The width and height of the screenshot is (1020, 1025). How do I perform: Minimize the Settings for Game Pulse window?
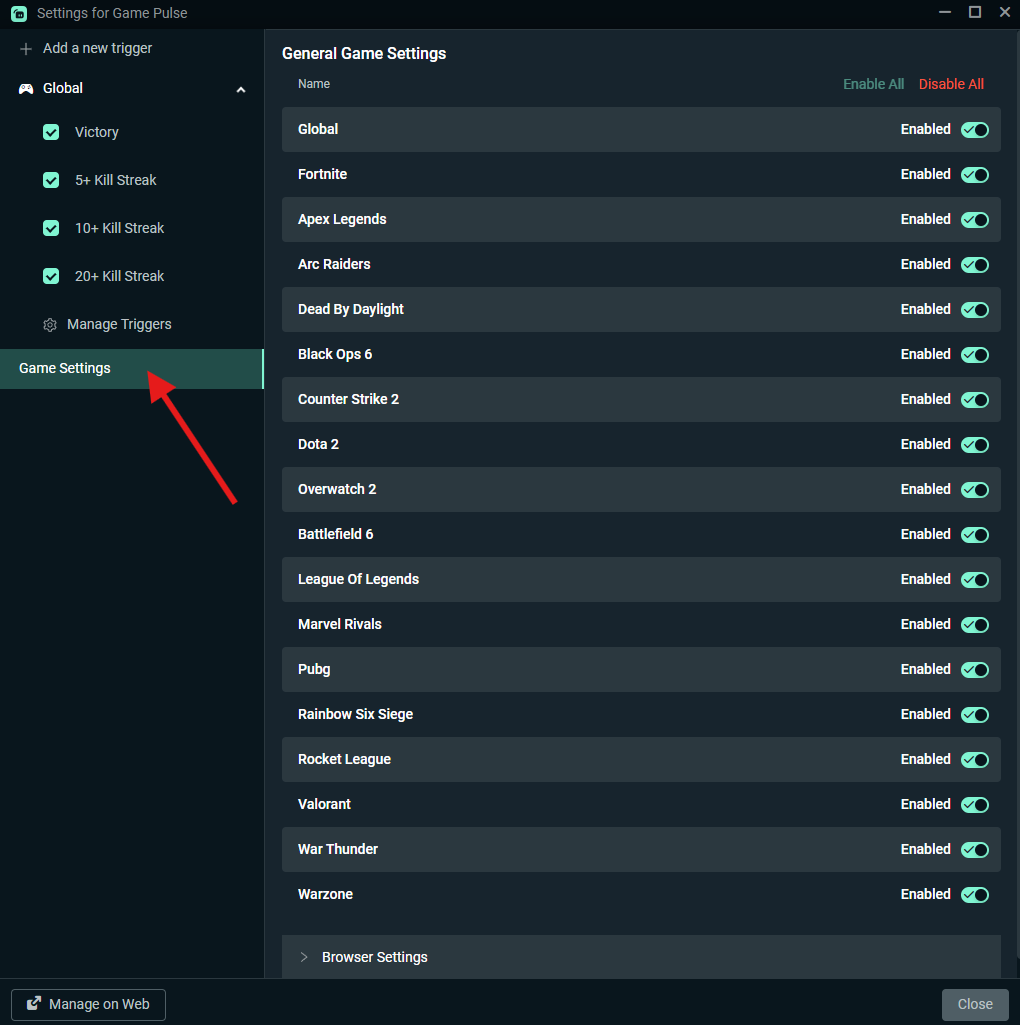[x=945, y=12]
